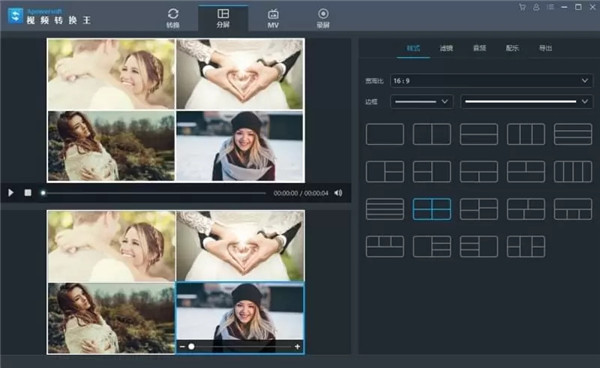Select the four horizontal rows layout
The width and height of the screenshot is (600, 368).
pos(385,209)
